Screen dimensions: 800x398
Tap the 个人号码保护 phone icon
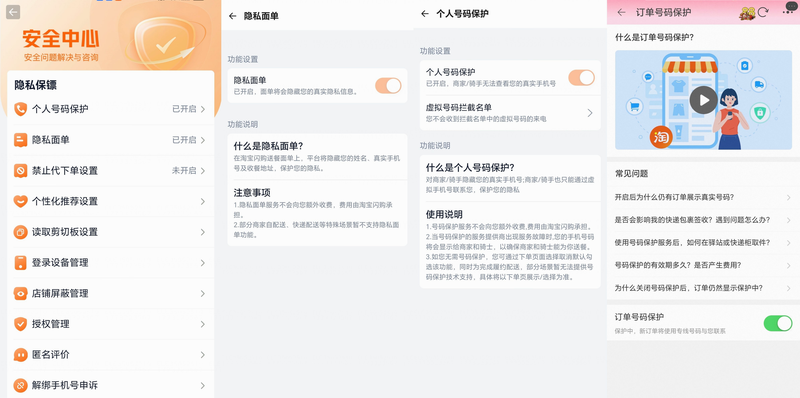[x=20, y=109]
